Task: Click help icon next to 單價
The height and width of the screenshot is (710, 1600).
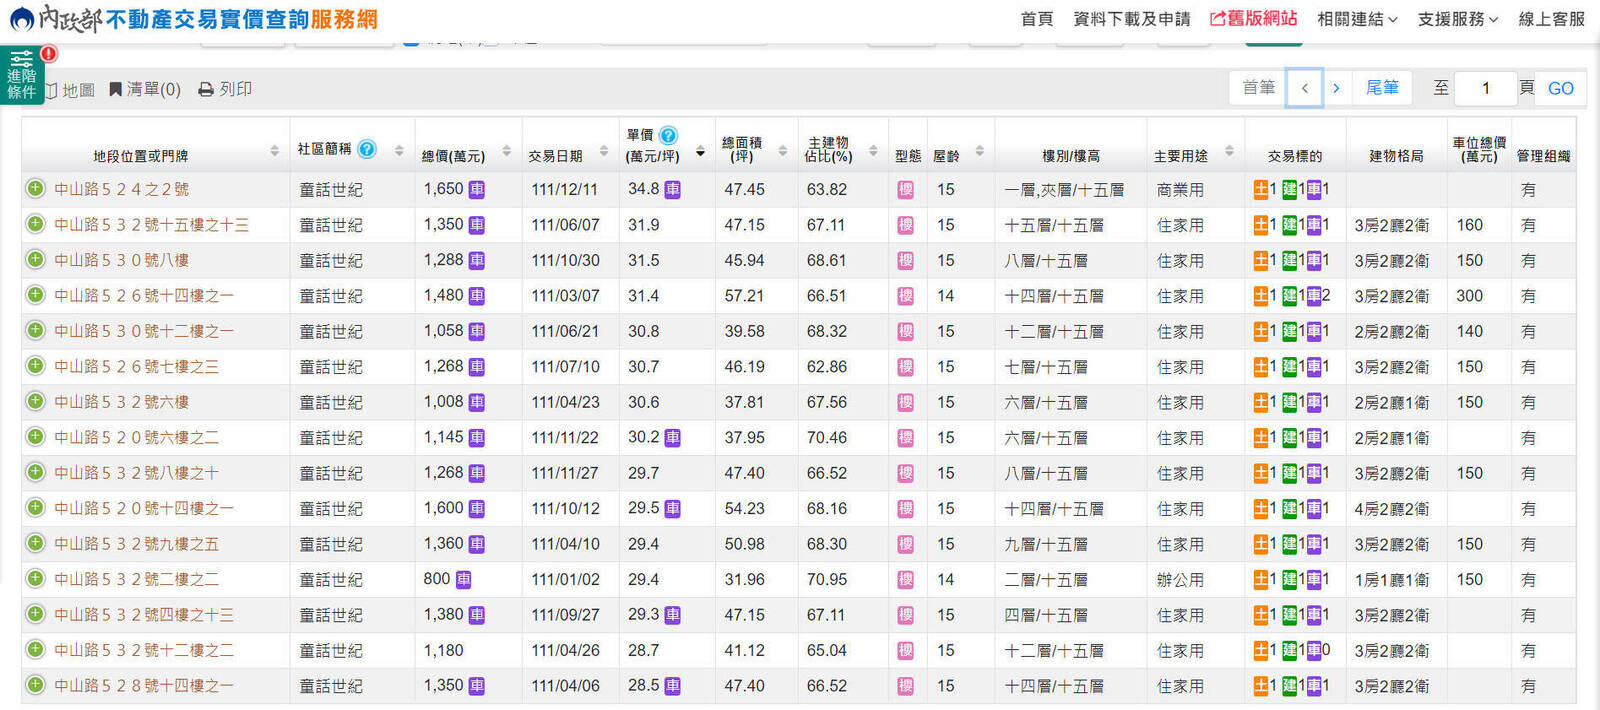Action: pos(668,135)
